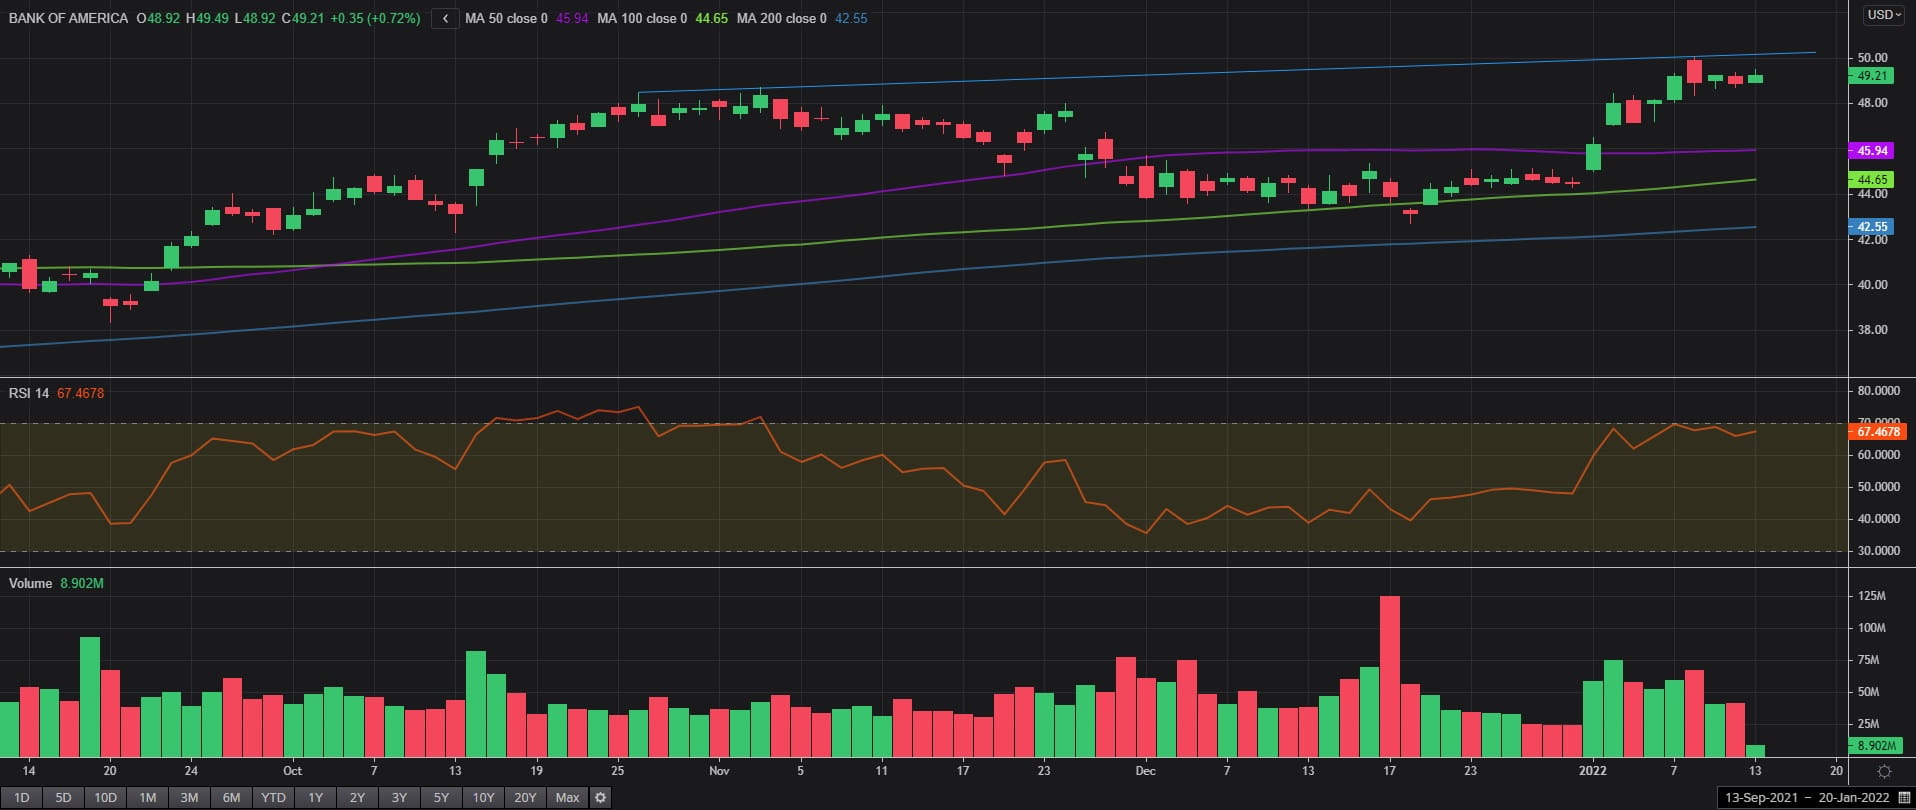Choose the 3M time range
This screenshot has height=810, width=1916.
coord(189,798)
